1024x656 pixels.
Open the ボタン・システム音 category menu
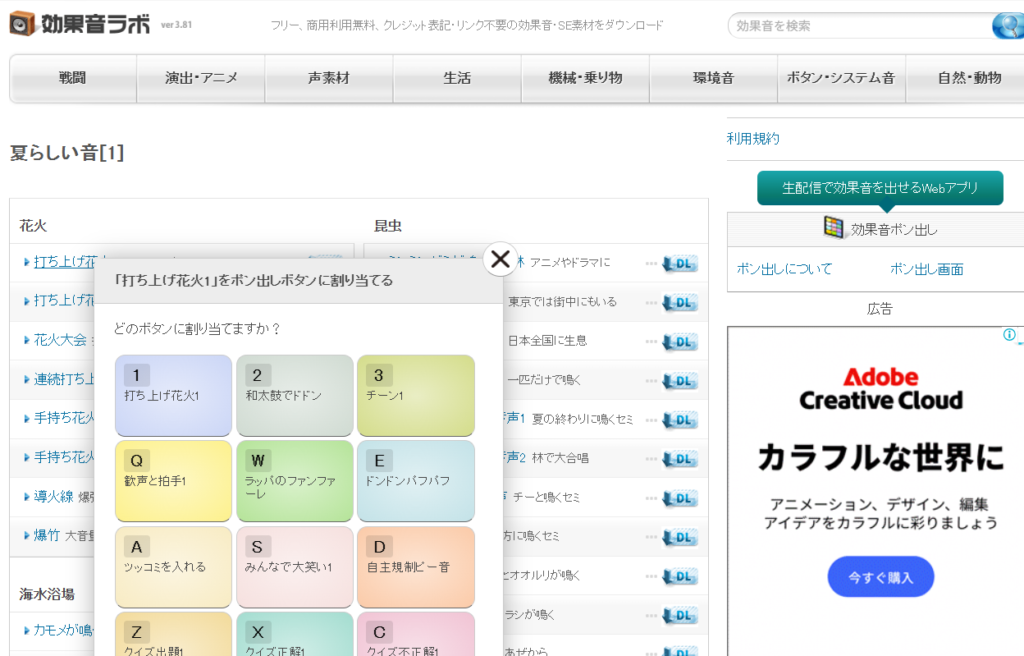click(x=840, y=78)
